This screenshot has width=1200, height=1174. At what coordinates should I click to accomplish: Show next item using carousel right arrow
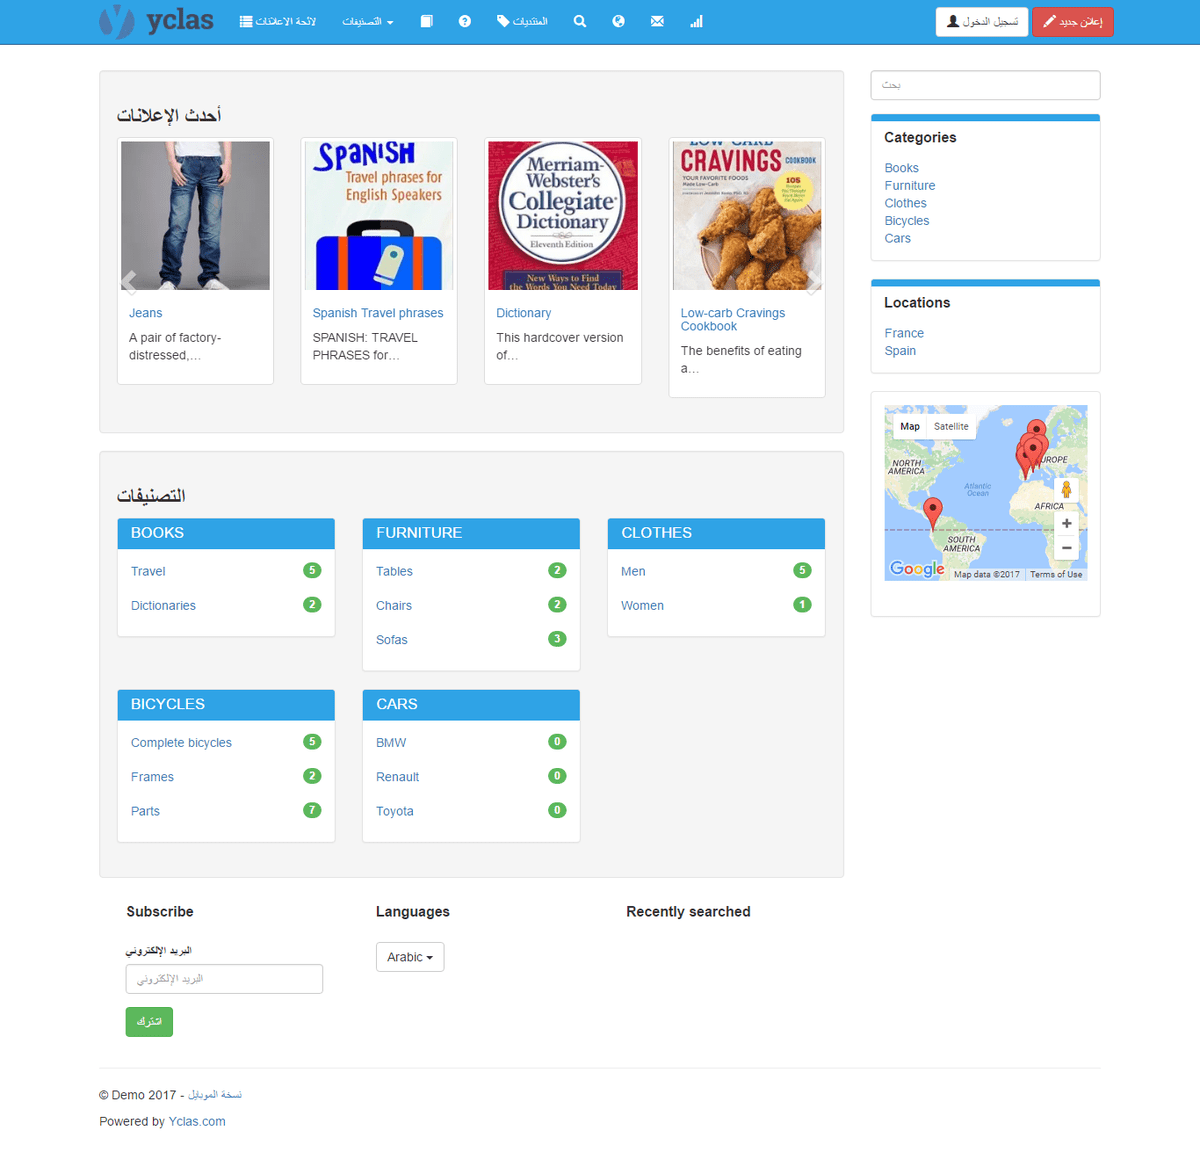tap(813, 281)
